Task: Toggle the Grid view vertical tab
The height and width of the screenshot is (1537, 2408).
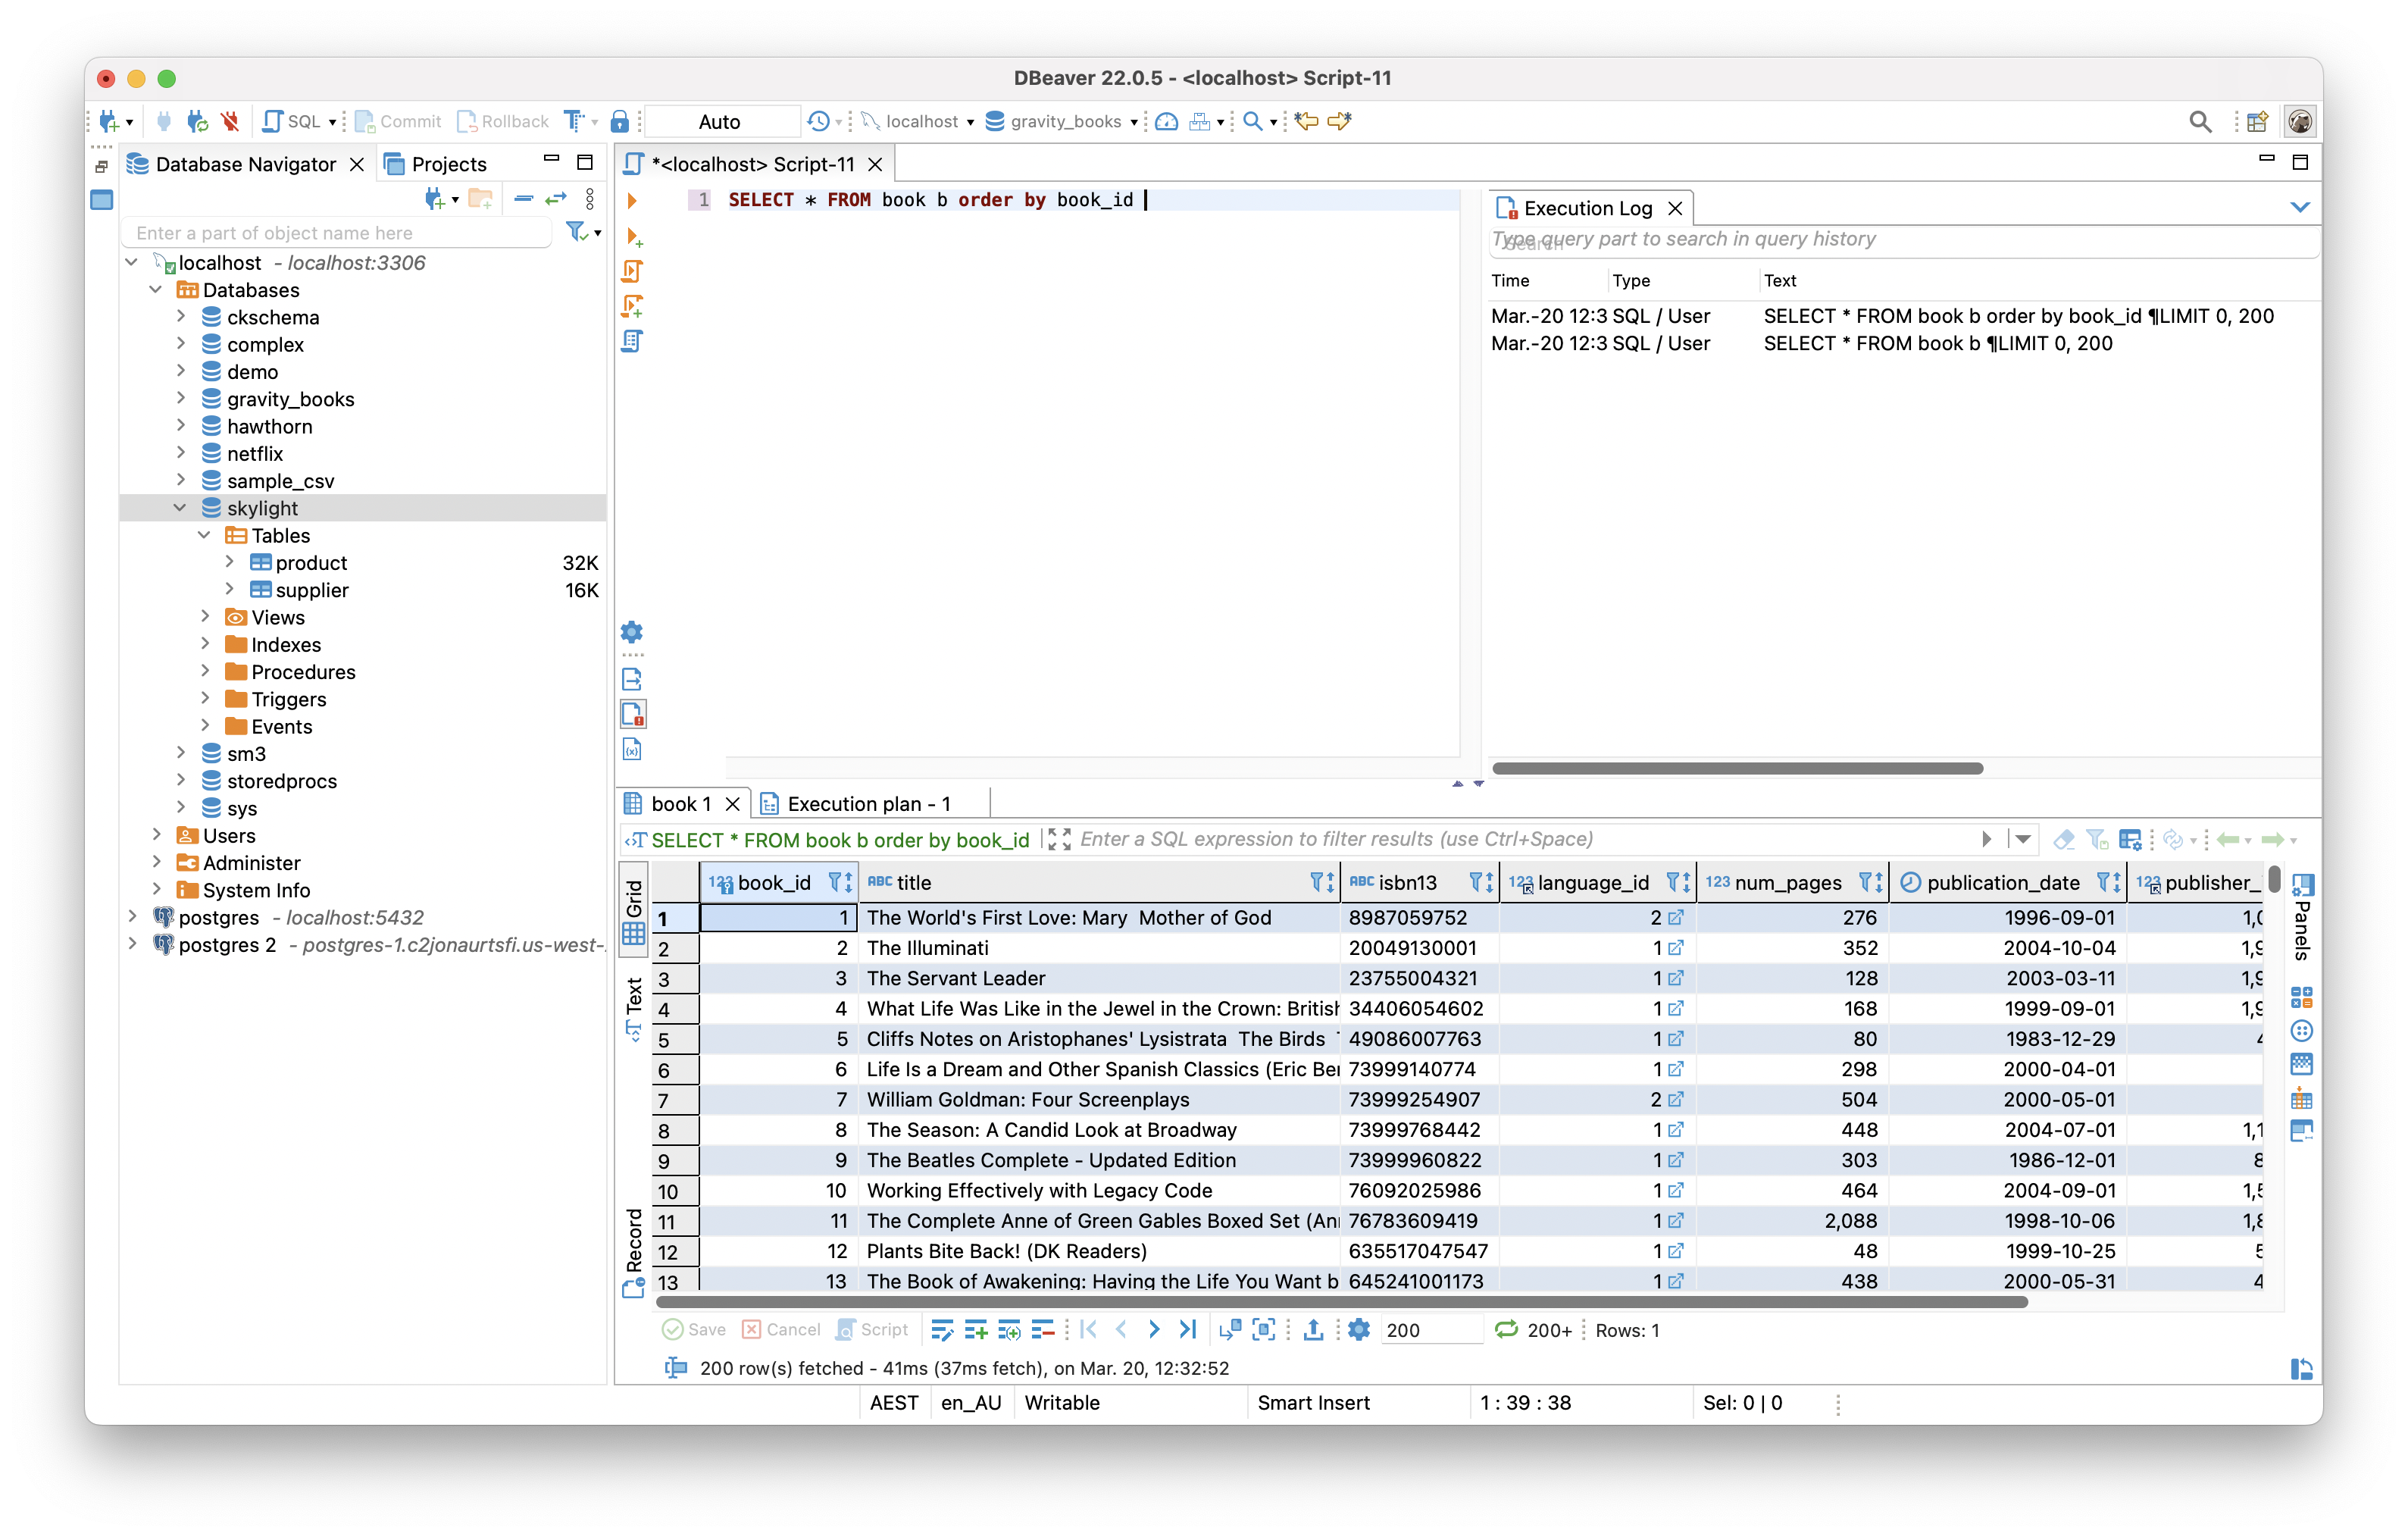Action: coord(633,911)
